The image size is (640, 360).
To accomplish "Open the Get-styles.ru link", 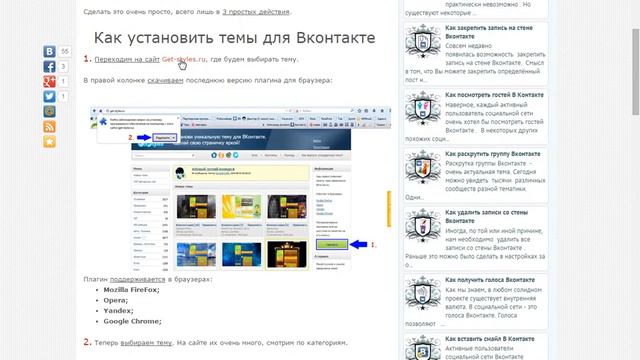I will pos(184,59).
